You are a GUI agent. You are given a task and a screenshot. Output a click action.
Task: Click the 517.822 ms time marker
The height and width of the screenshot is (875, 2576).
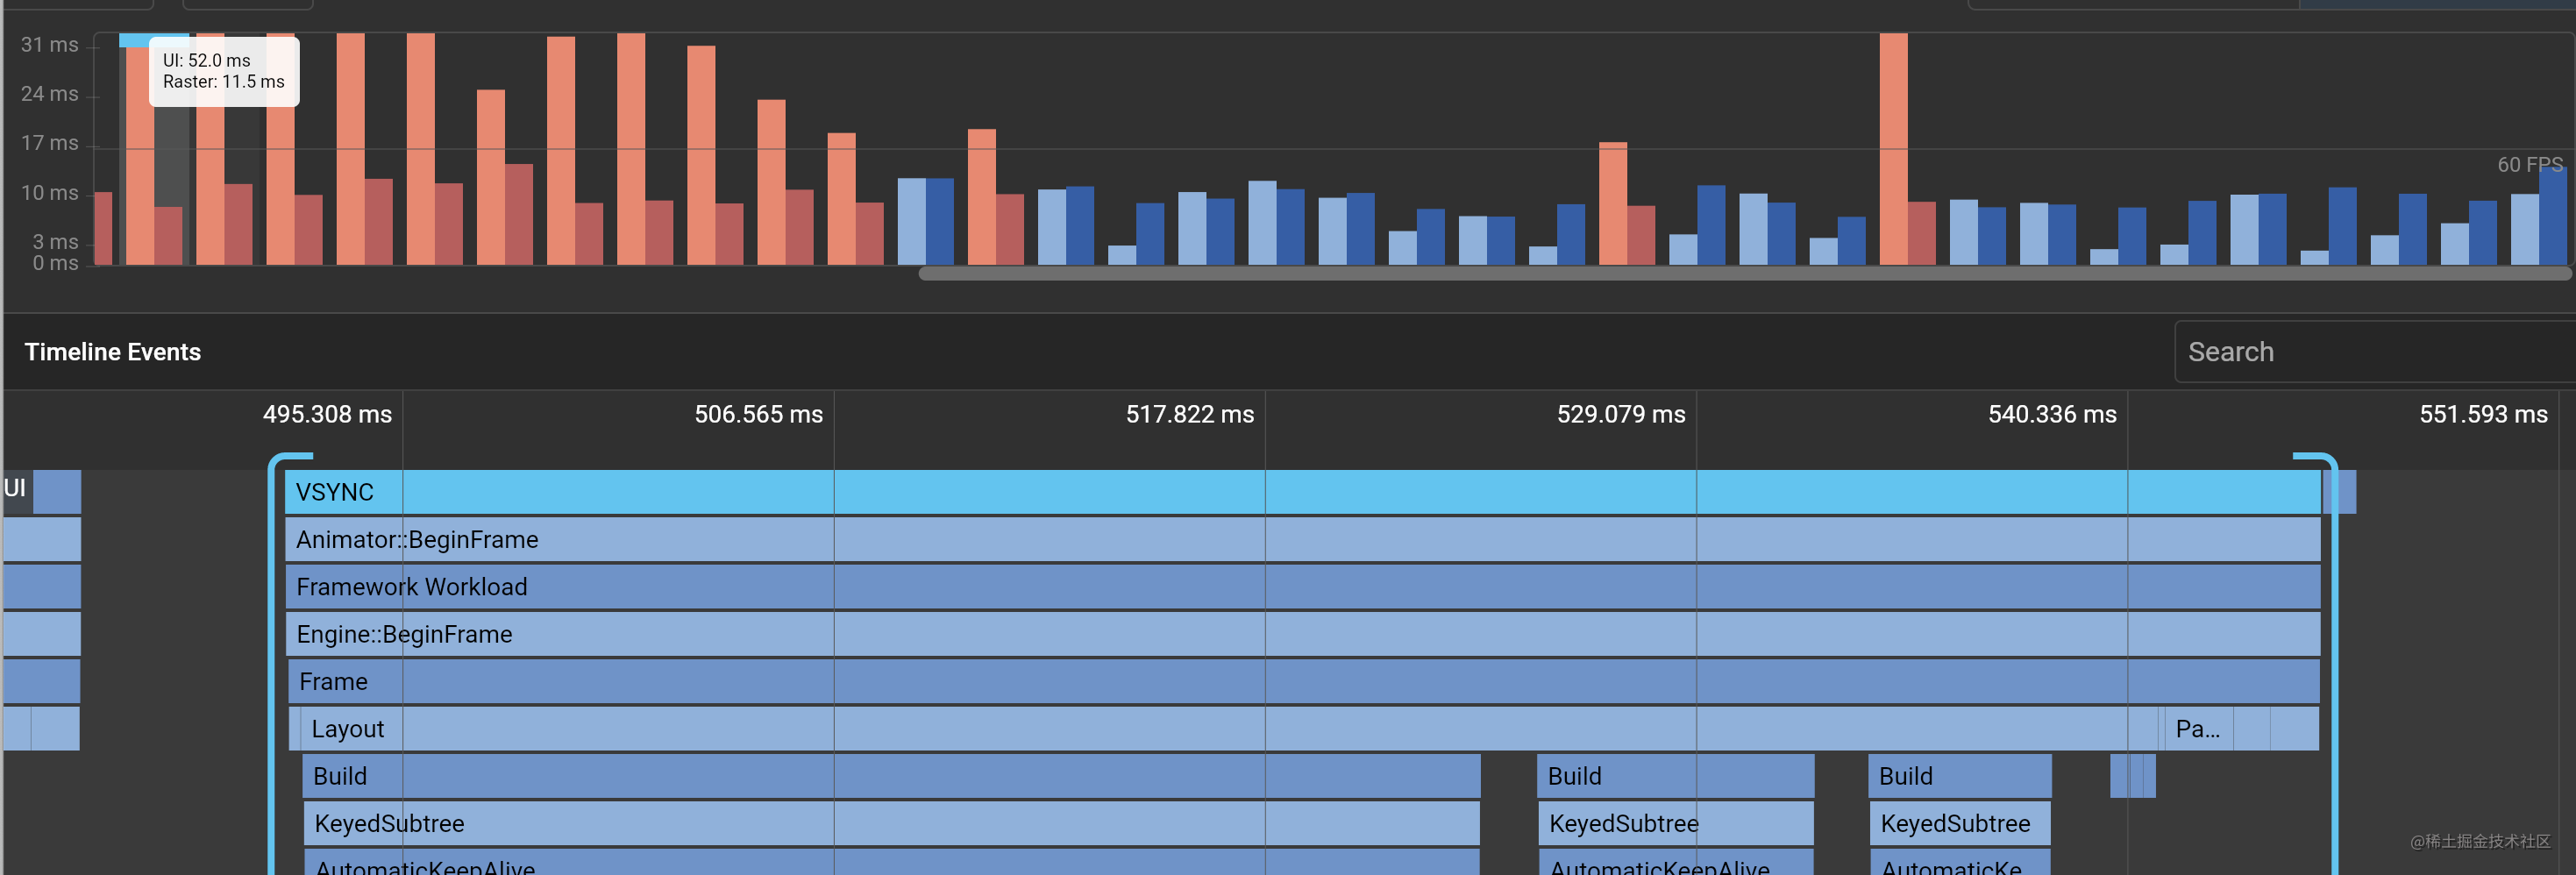(x=1189, y=414)
